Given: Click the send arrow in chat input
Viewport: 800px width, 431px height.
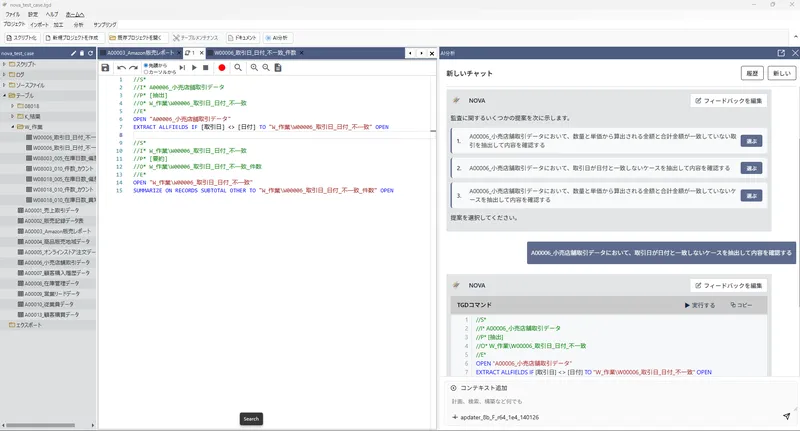Looking at the screenshot, I should [786, 416].
